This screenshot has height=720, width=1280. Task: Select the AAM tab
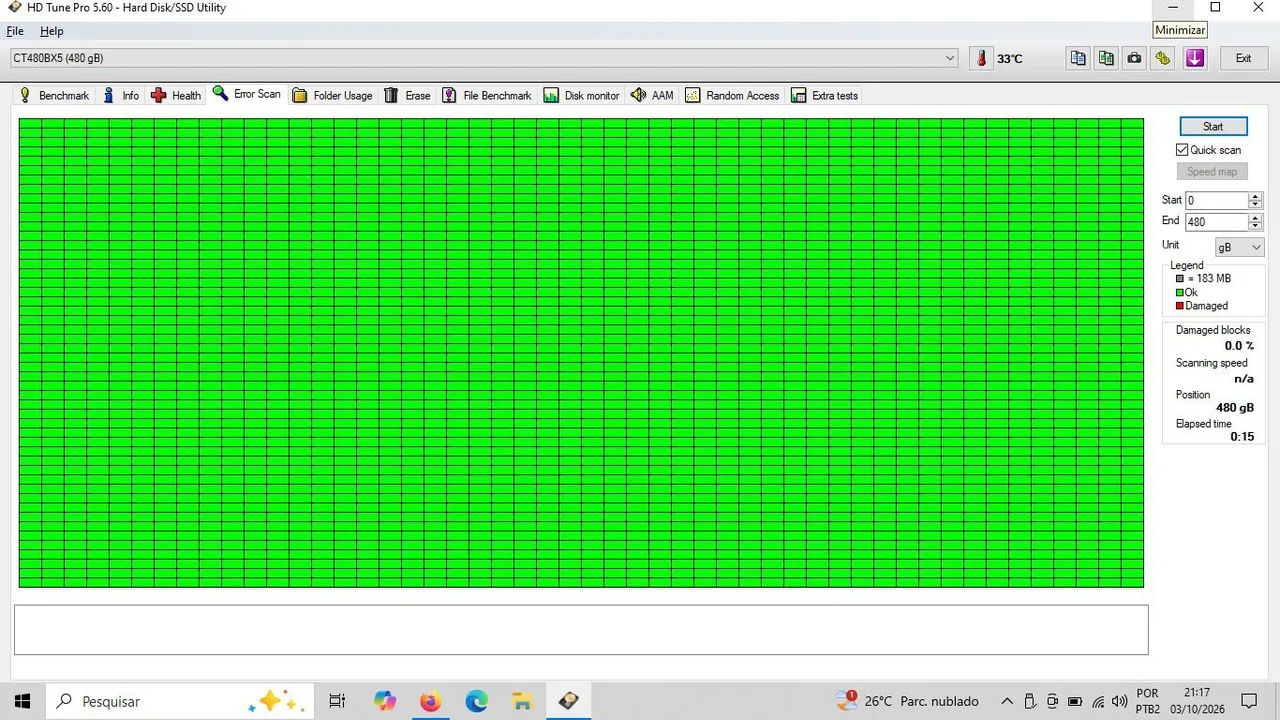(x=652, y=95)
